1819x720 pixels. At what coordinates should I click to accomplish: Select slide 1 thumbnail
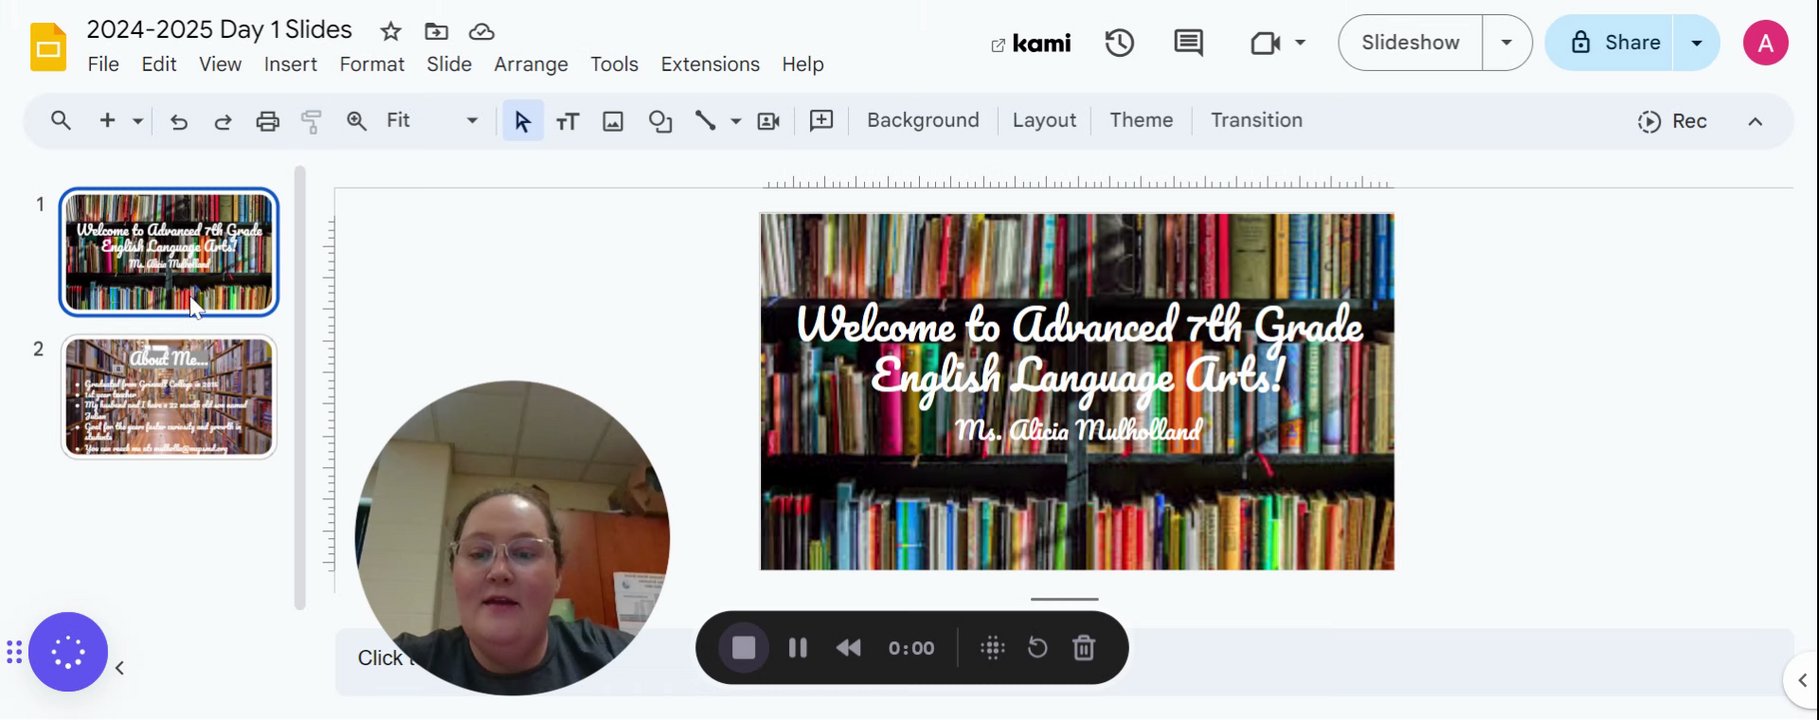pyautogui.click(x=169, y=252)
